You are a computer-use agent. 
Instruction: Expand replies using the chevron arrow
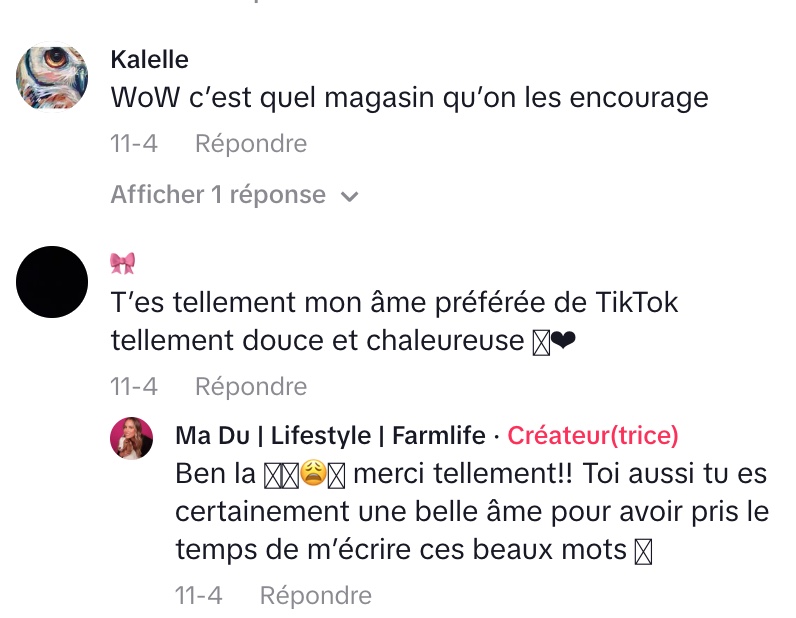click(349, 196)
